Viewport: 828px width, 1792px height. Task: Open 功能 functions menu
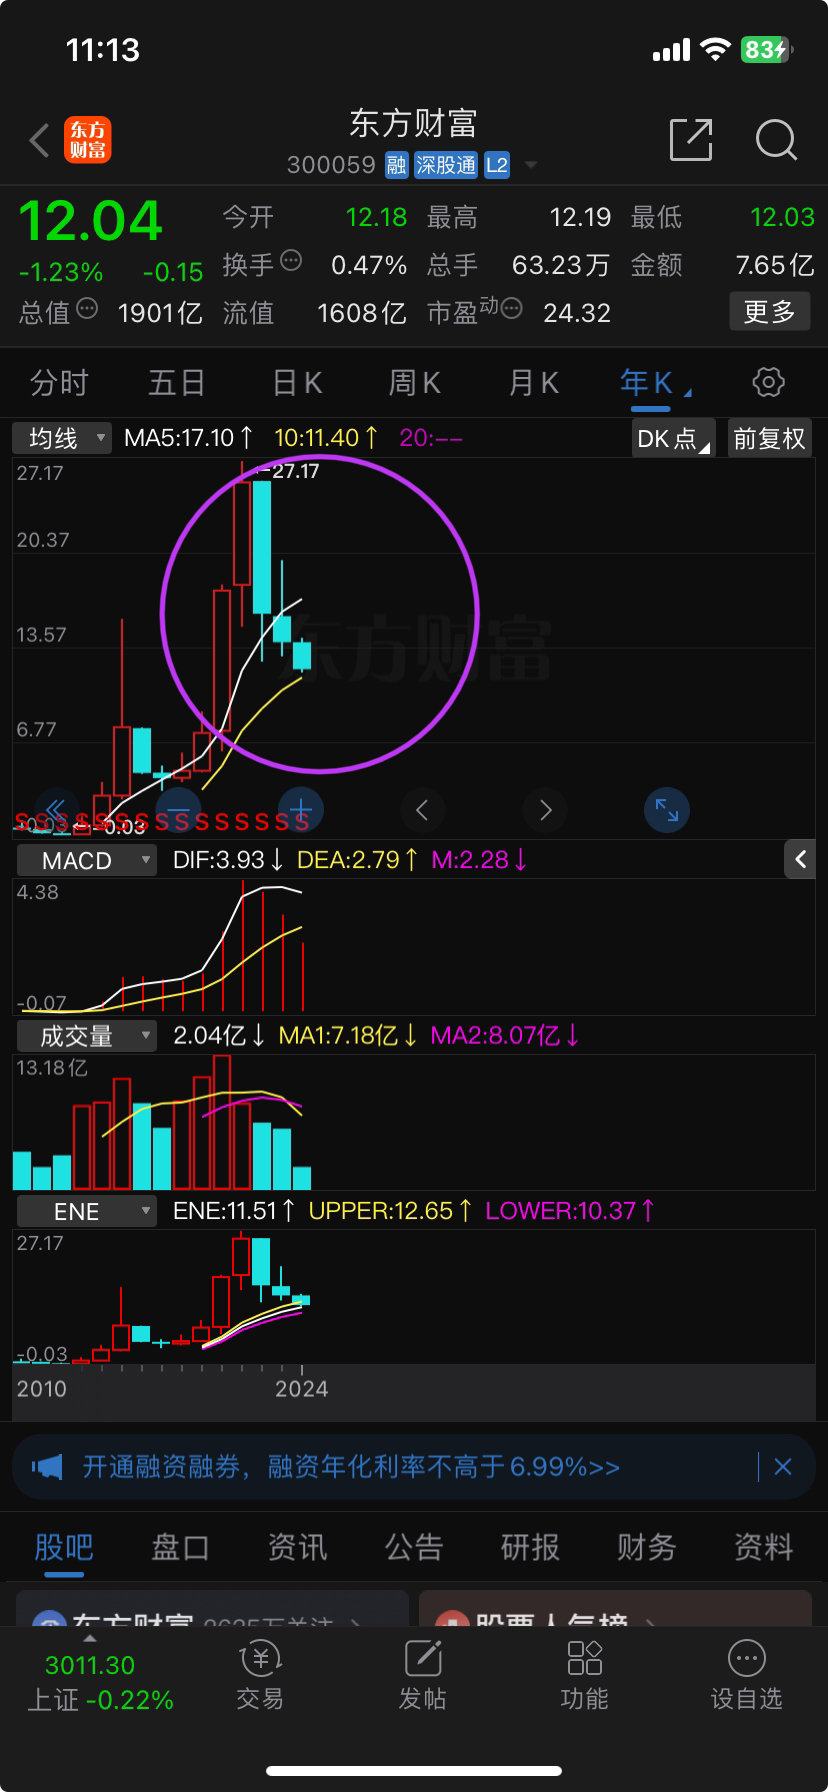point(584,1676)
